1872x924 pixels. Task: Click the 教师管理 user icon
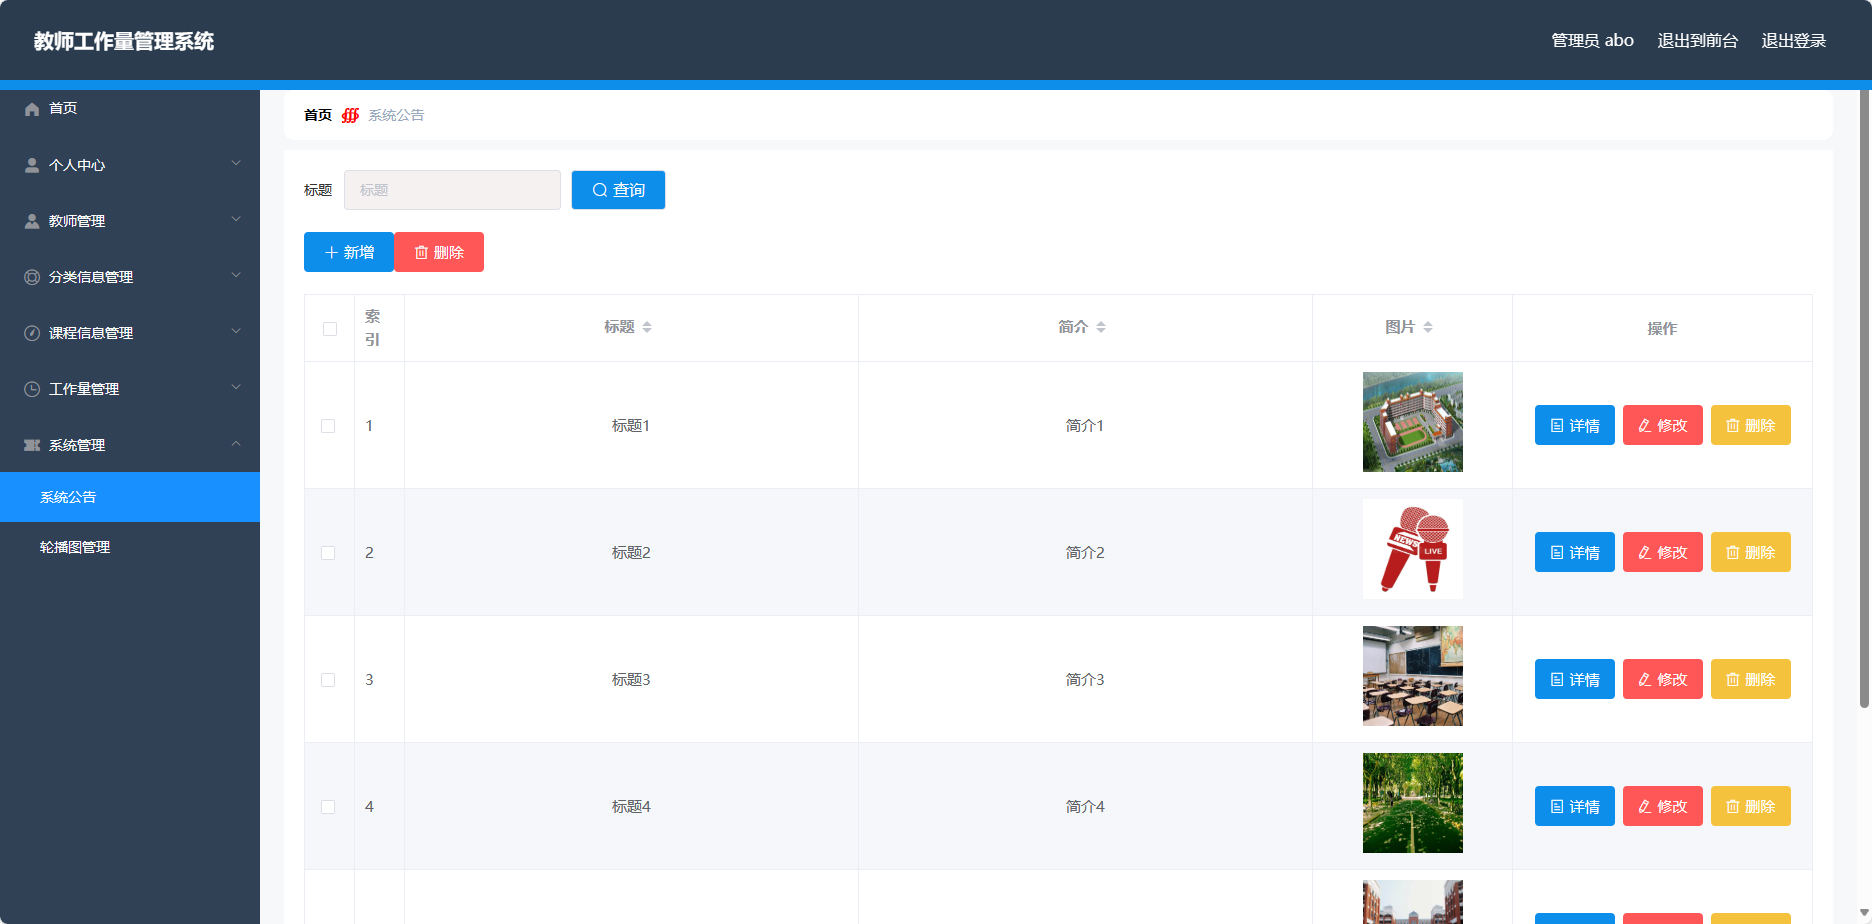pos(32,221)
